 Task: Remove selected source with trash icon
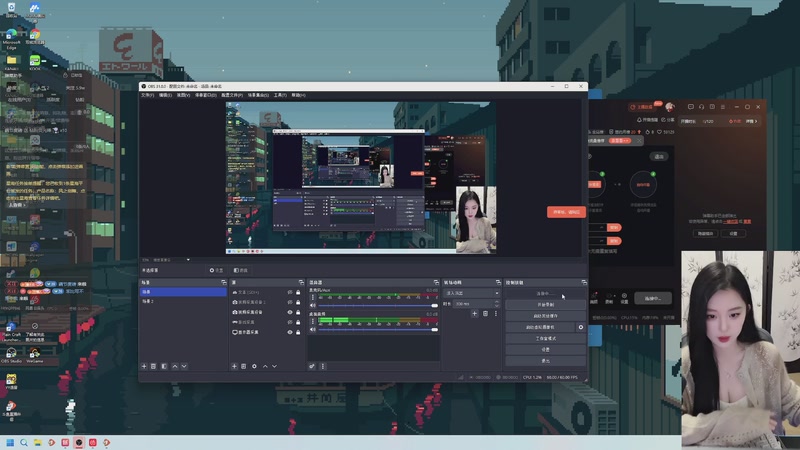pyautogui.click(x=244, y=366)
